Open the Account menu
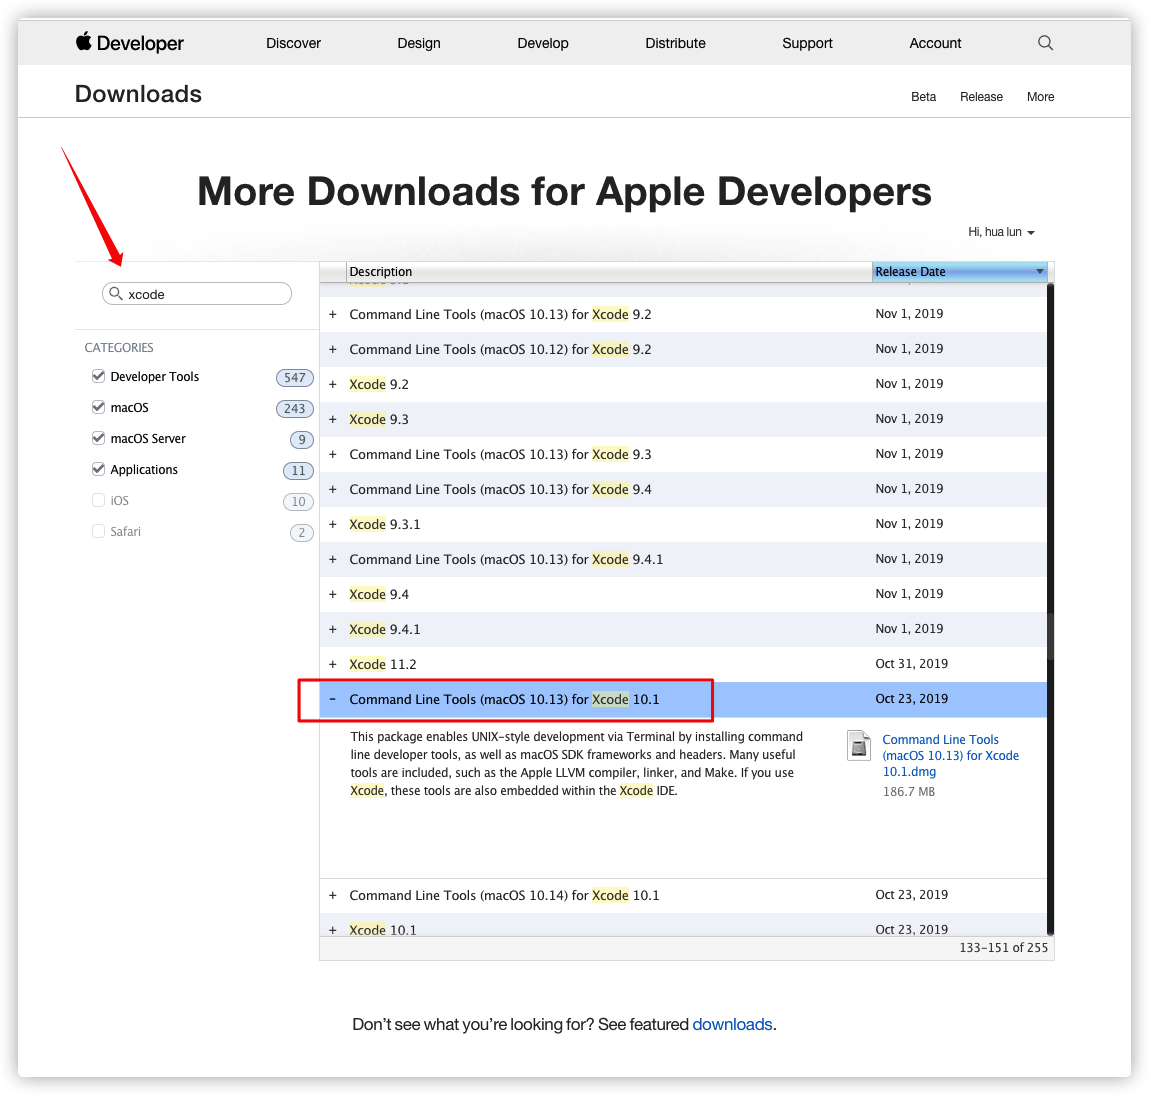1149x1095 pixels. (x=935, y=43)
